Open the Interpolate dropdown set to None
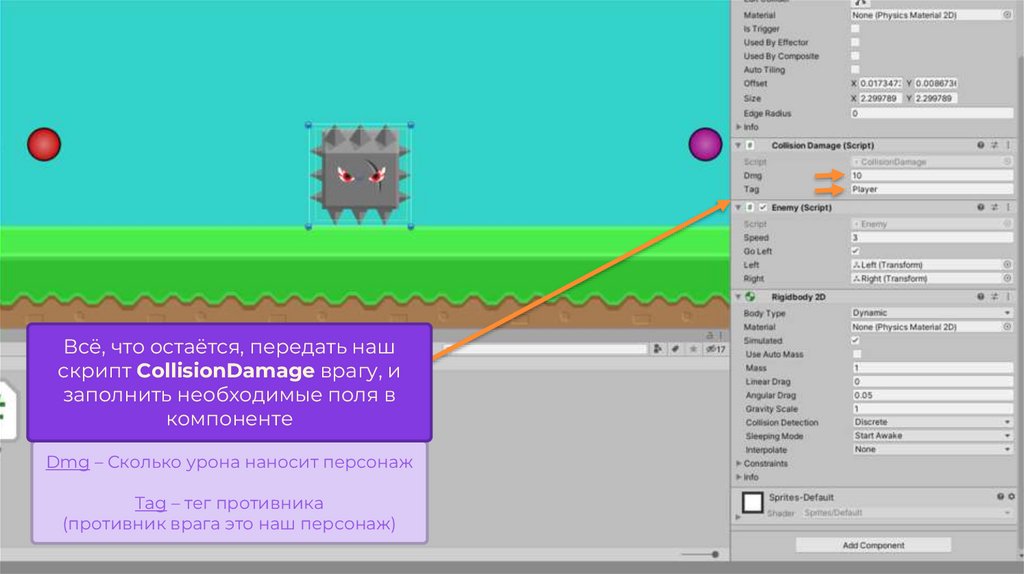 [932, 449]
